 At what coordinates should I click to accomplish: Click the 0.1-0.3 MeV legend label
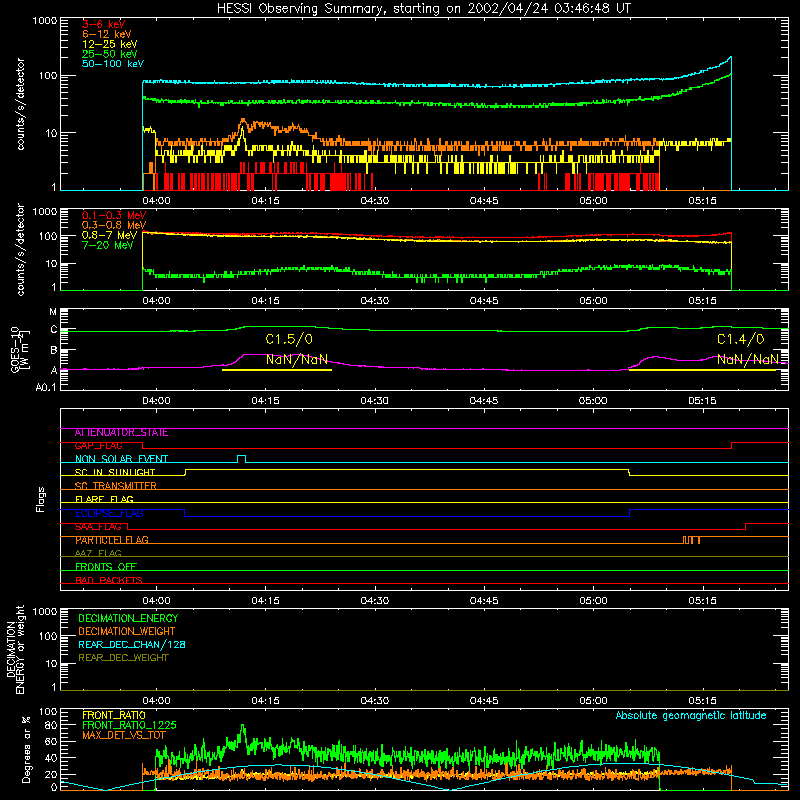click(114, 215)
